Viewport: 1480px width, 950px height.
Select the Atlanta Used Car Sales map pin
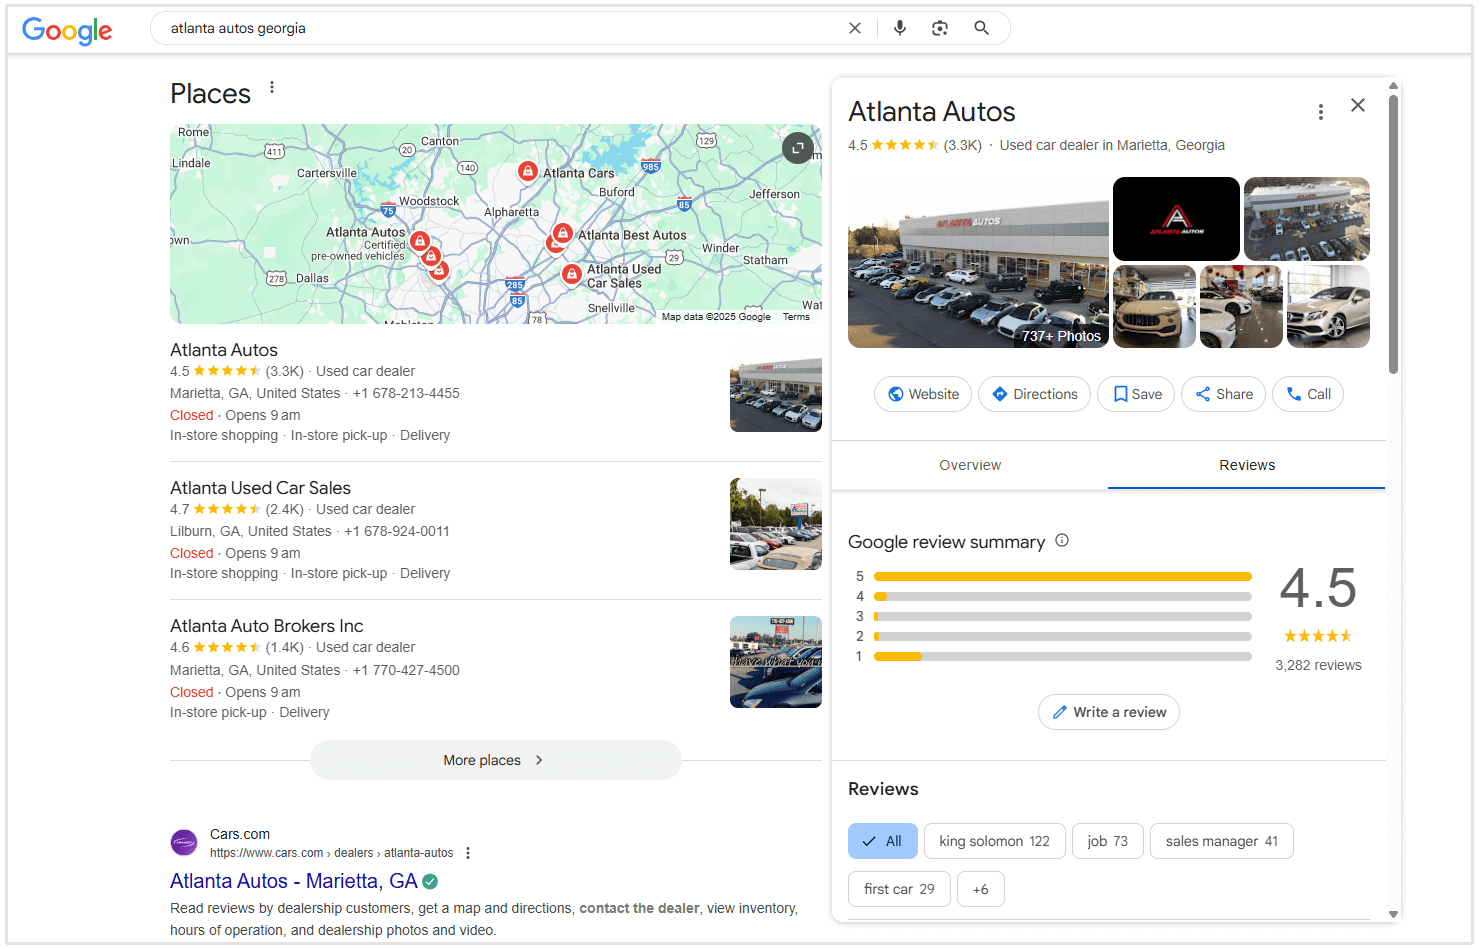click(x=572, y=274)
